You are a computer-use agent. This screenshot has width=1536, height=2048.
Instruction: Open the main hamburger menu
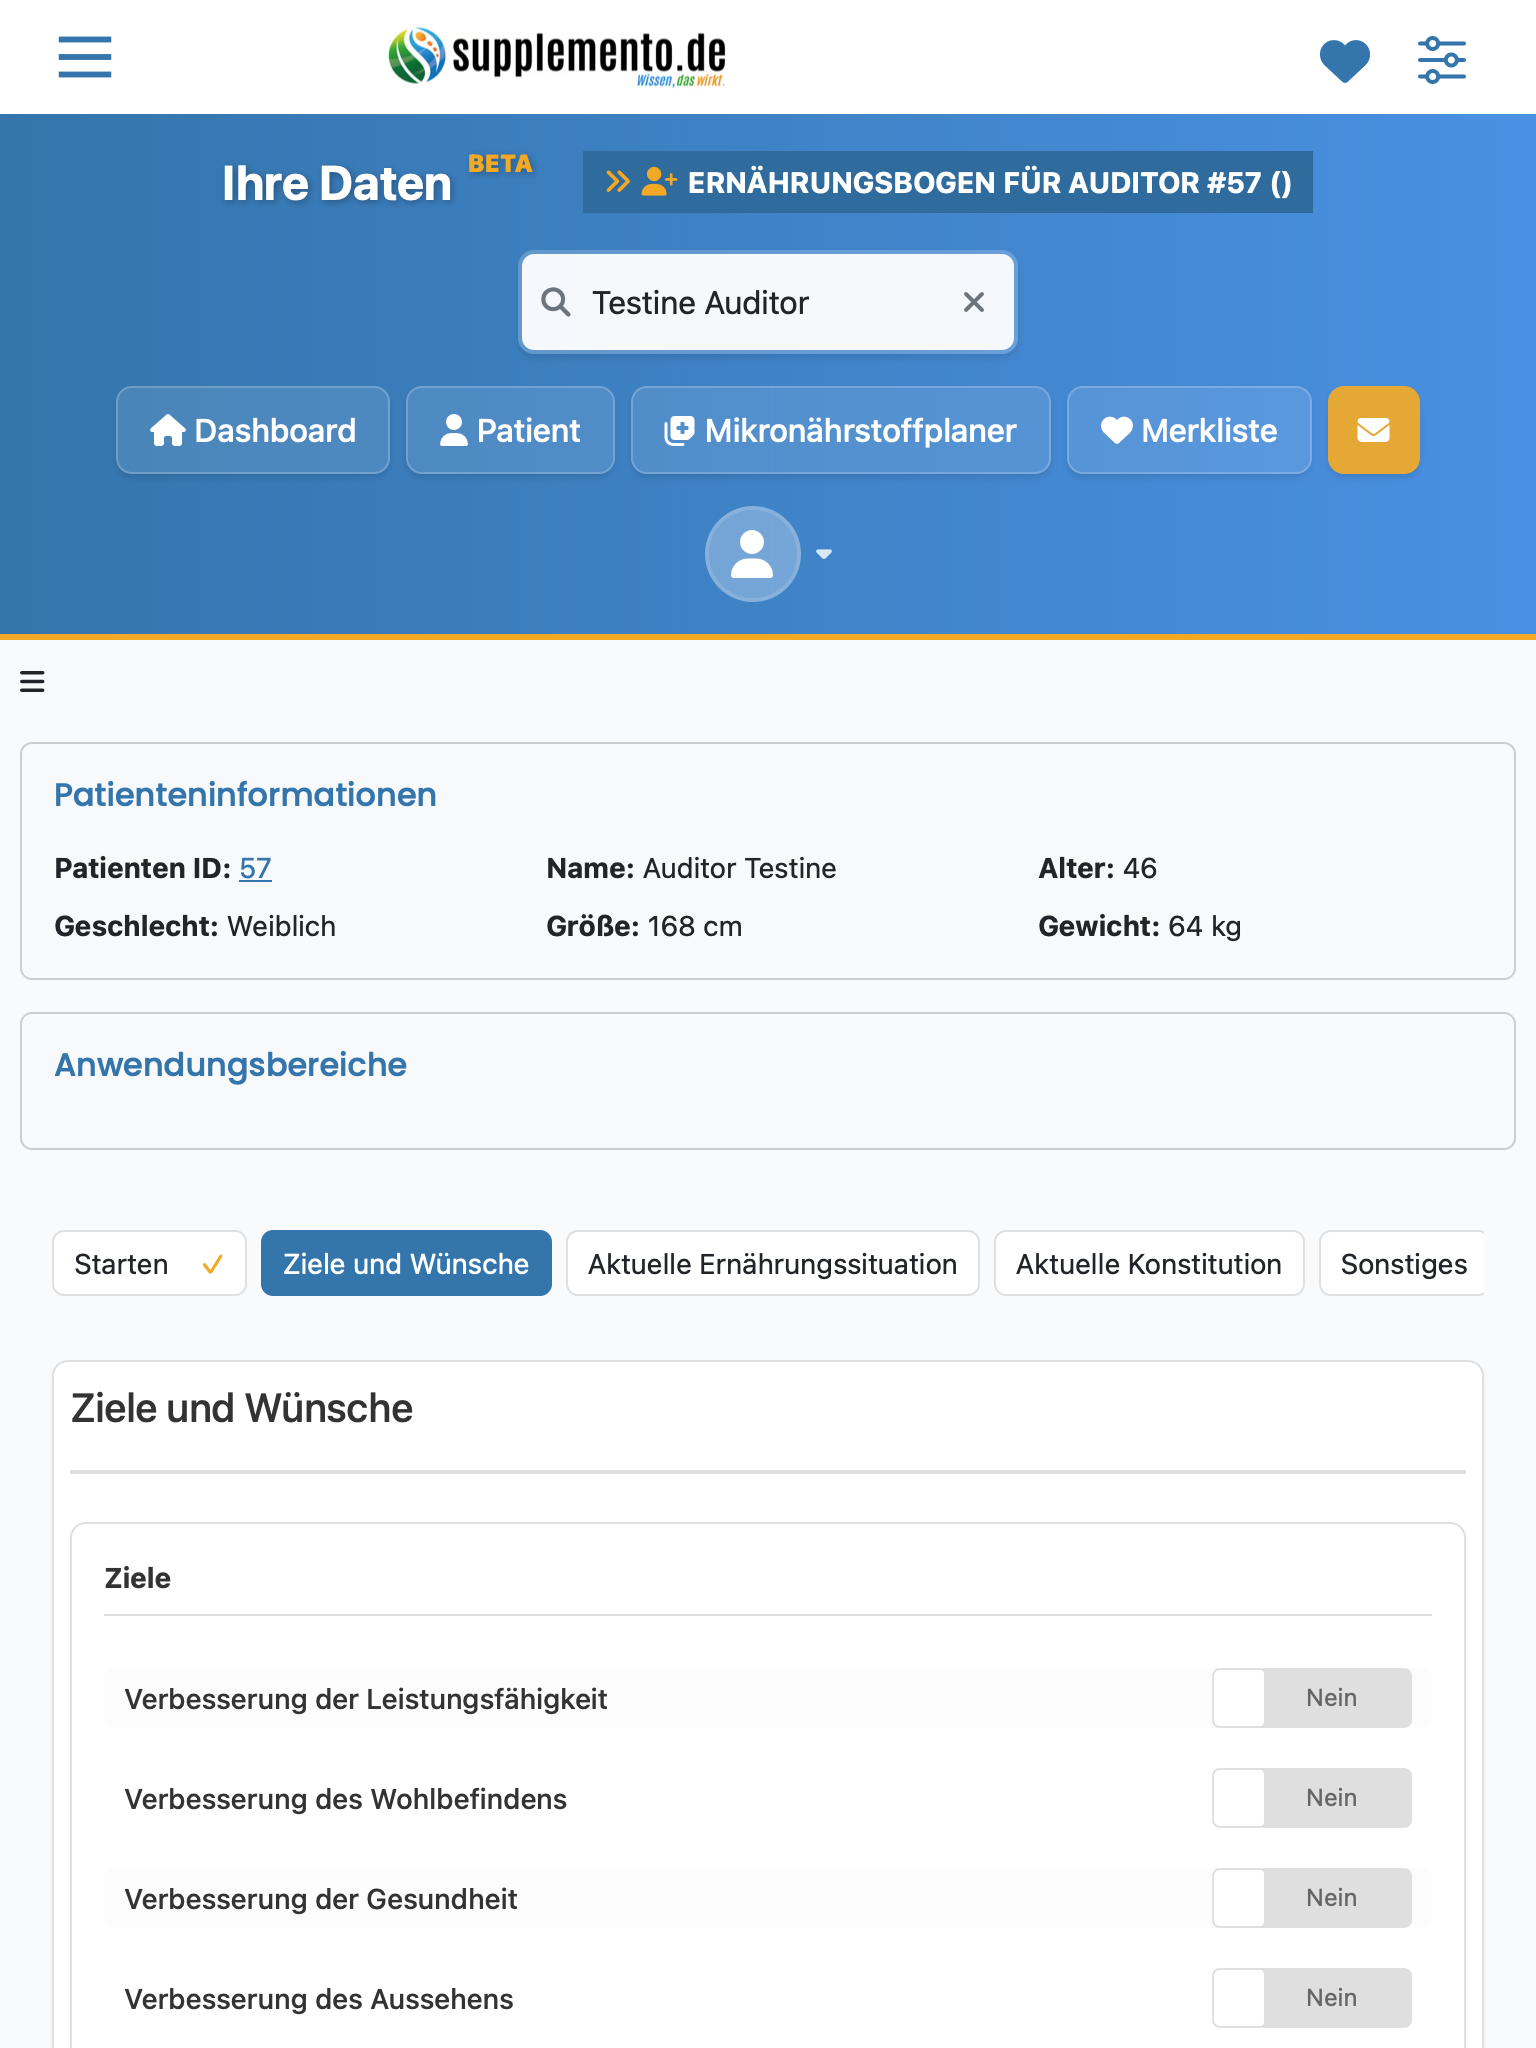coord(85,56)
